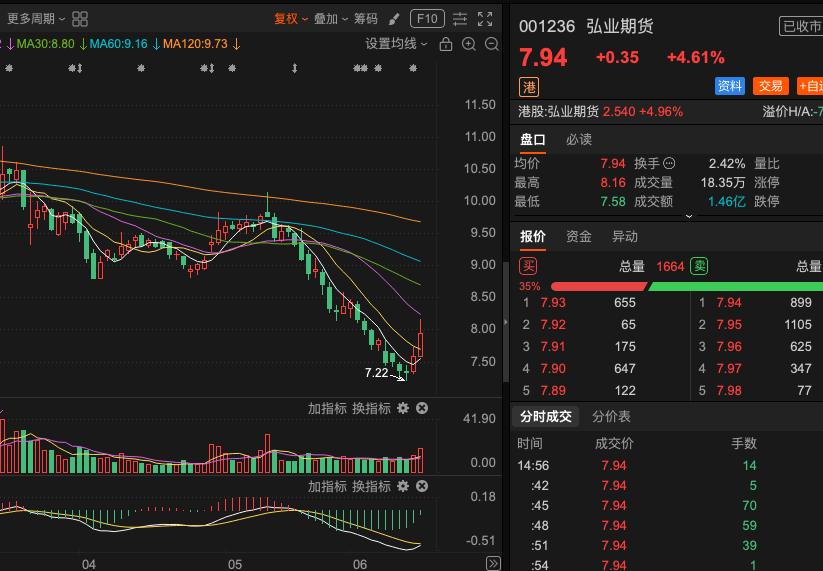Click the 7.22 low price marker on chart

tap(376, 373)
